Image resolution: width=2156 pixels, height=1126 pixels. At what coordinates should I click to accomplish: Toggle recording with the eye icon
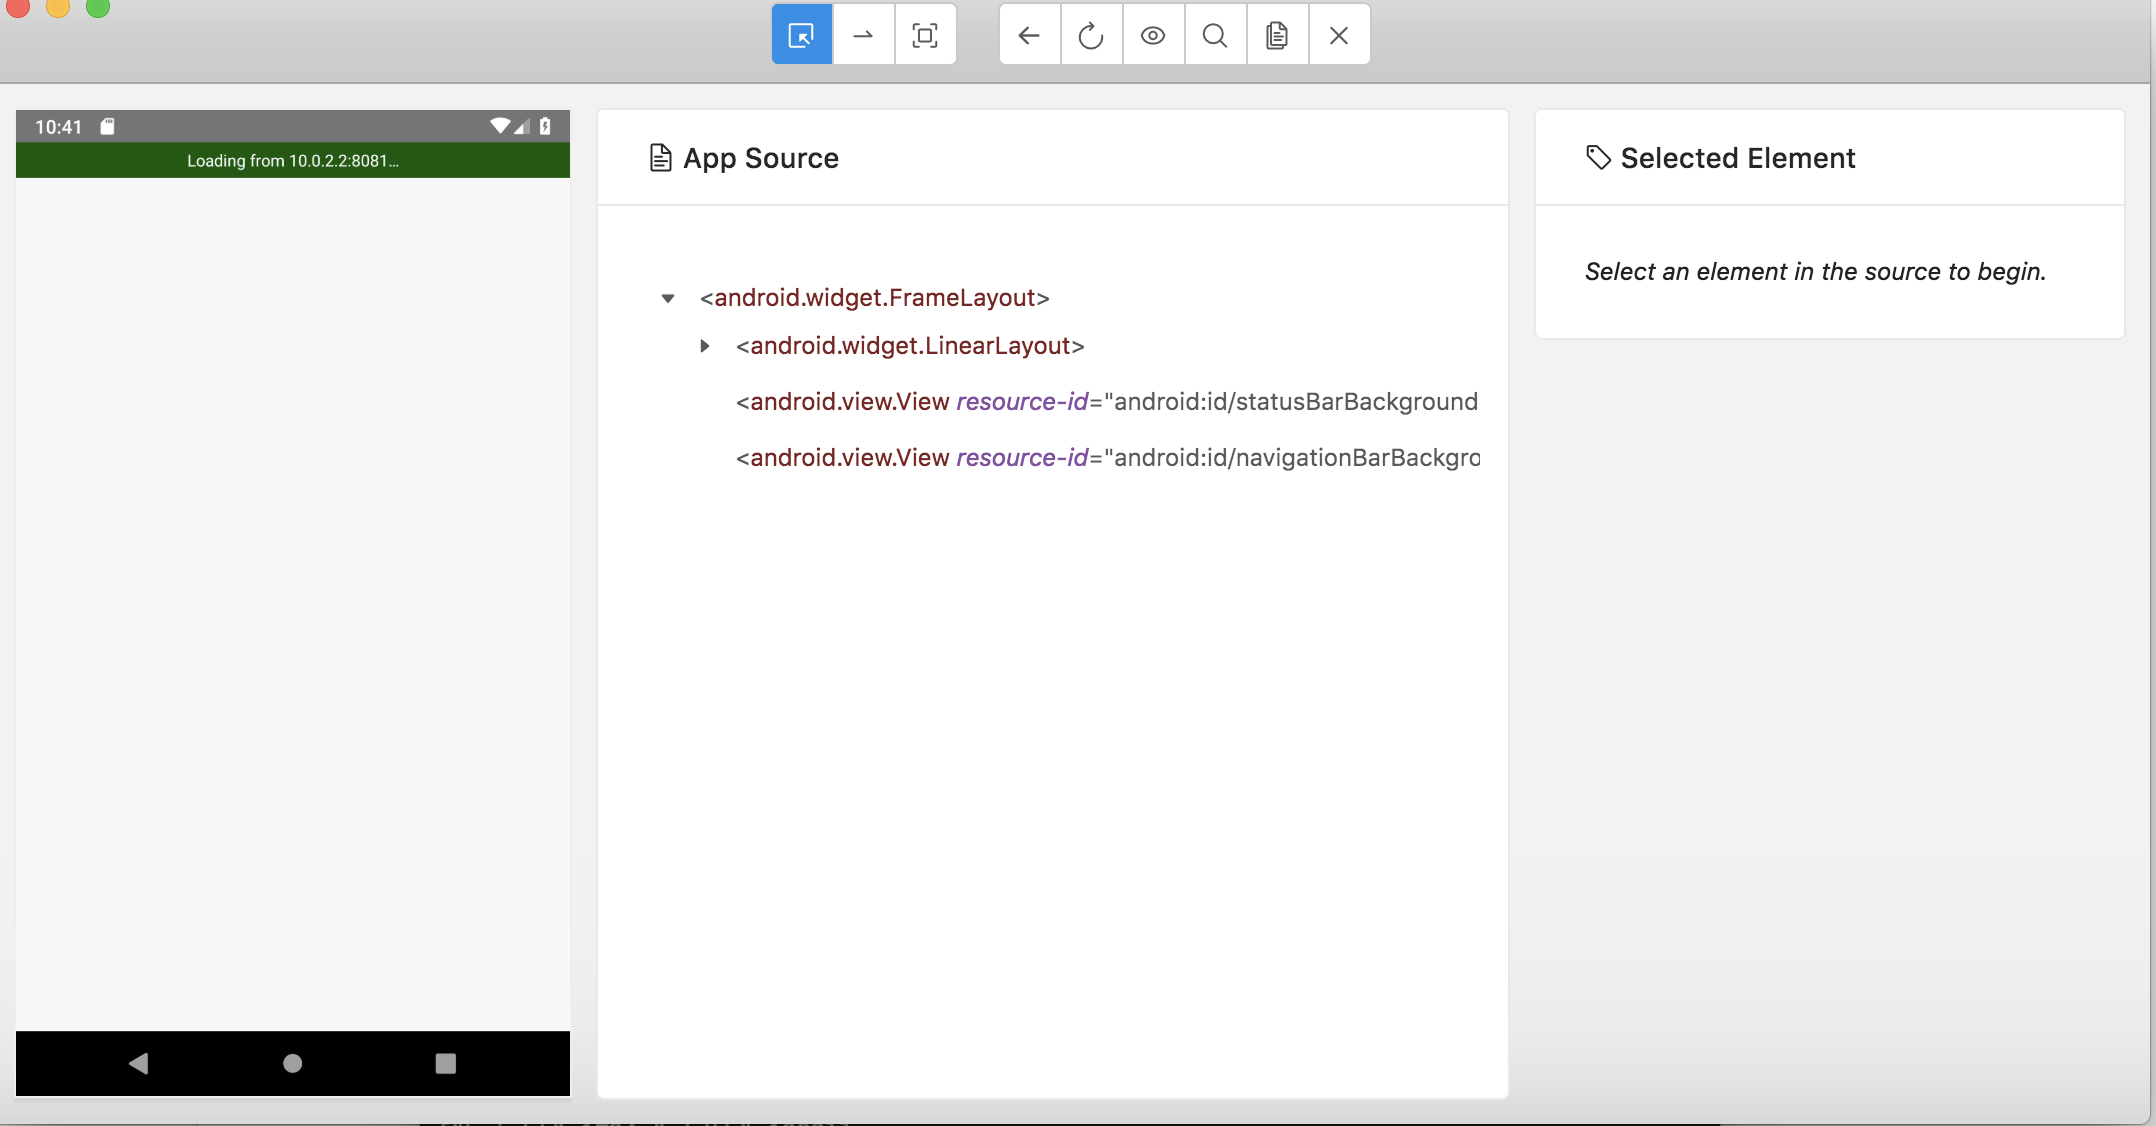coord(1153,35)
